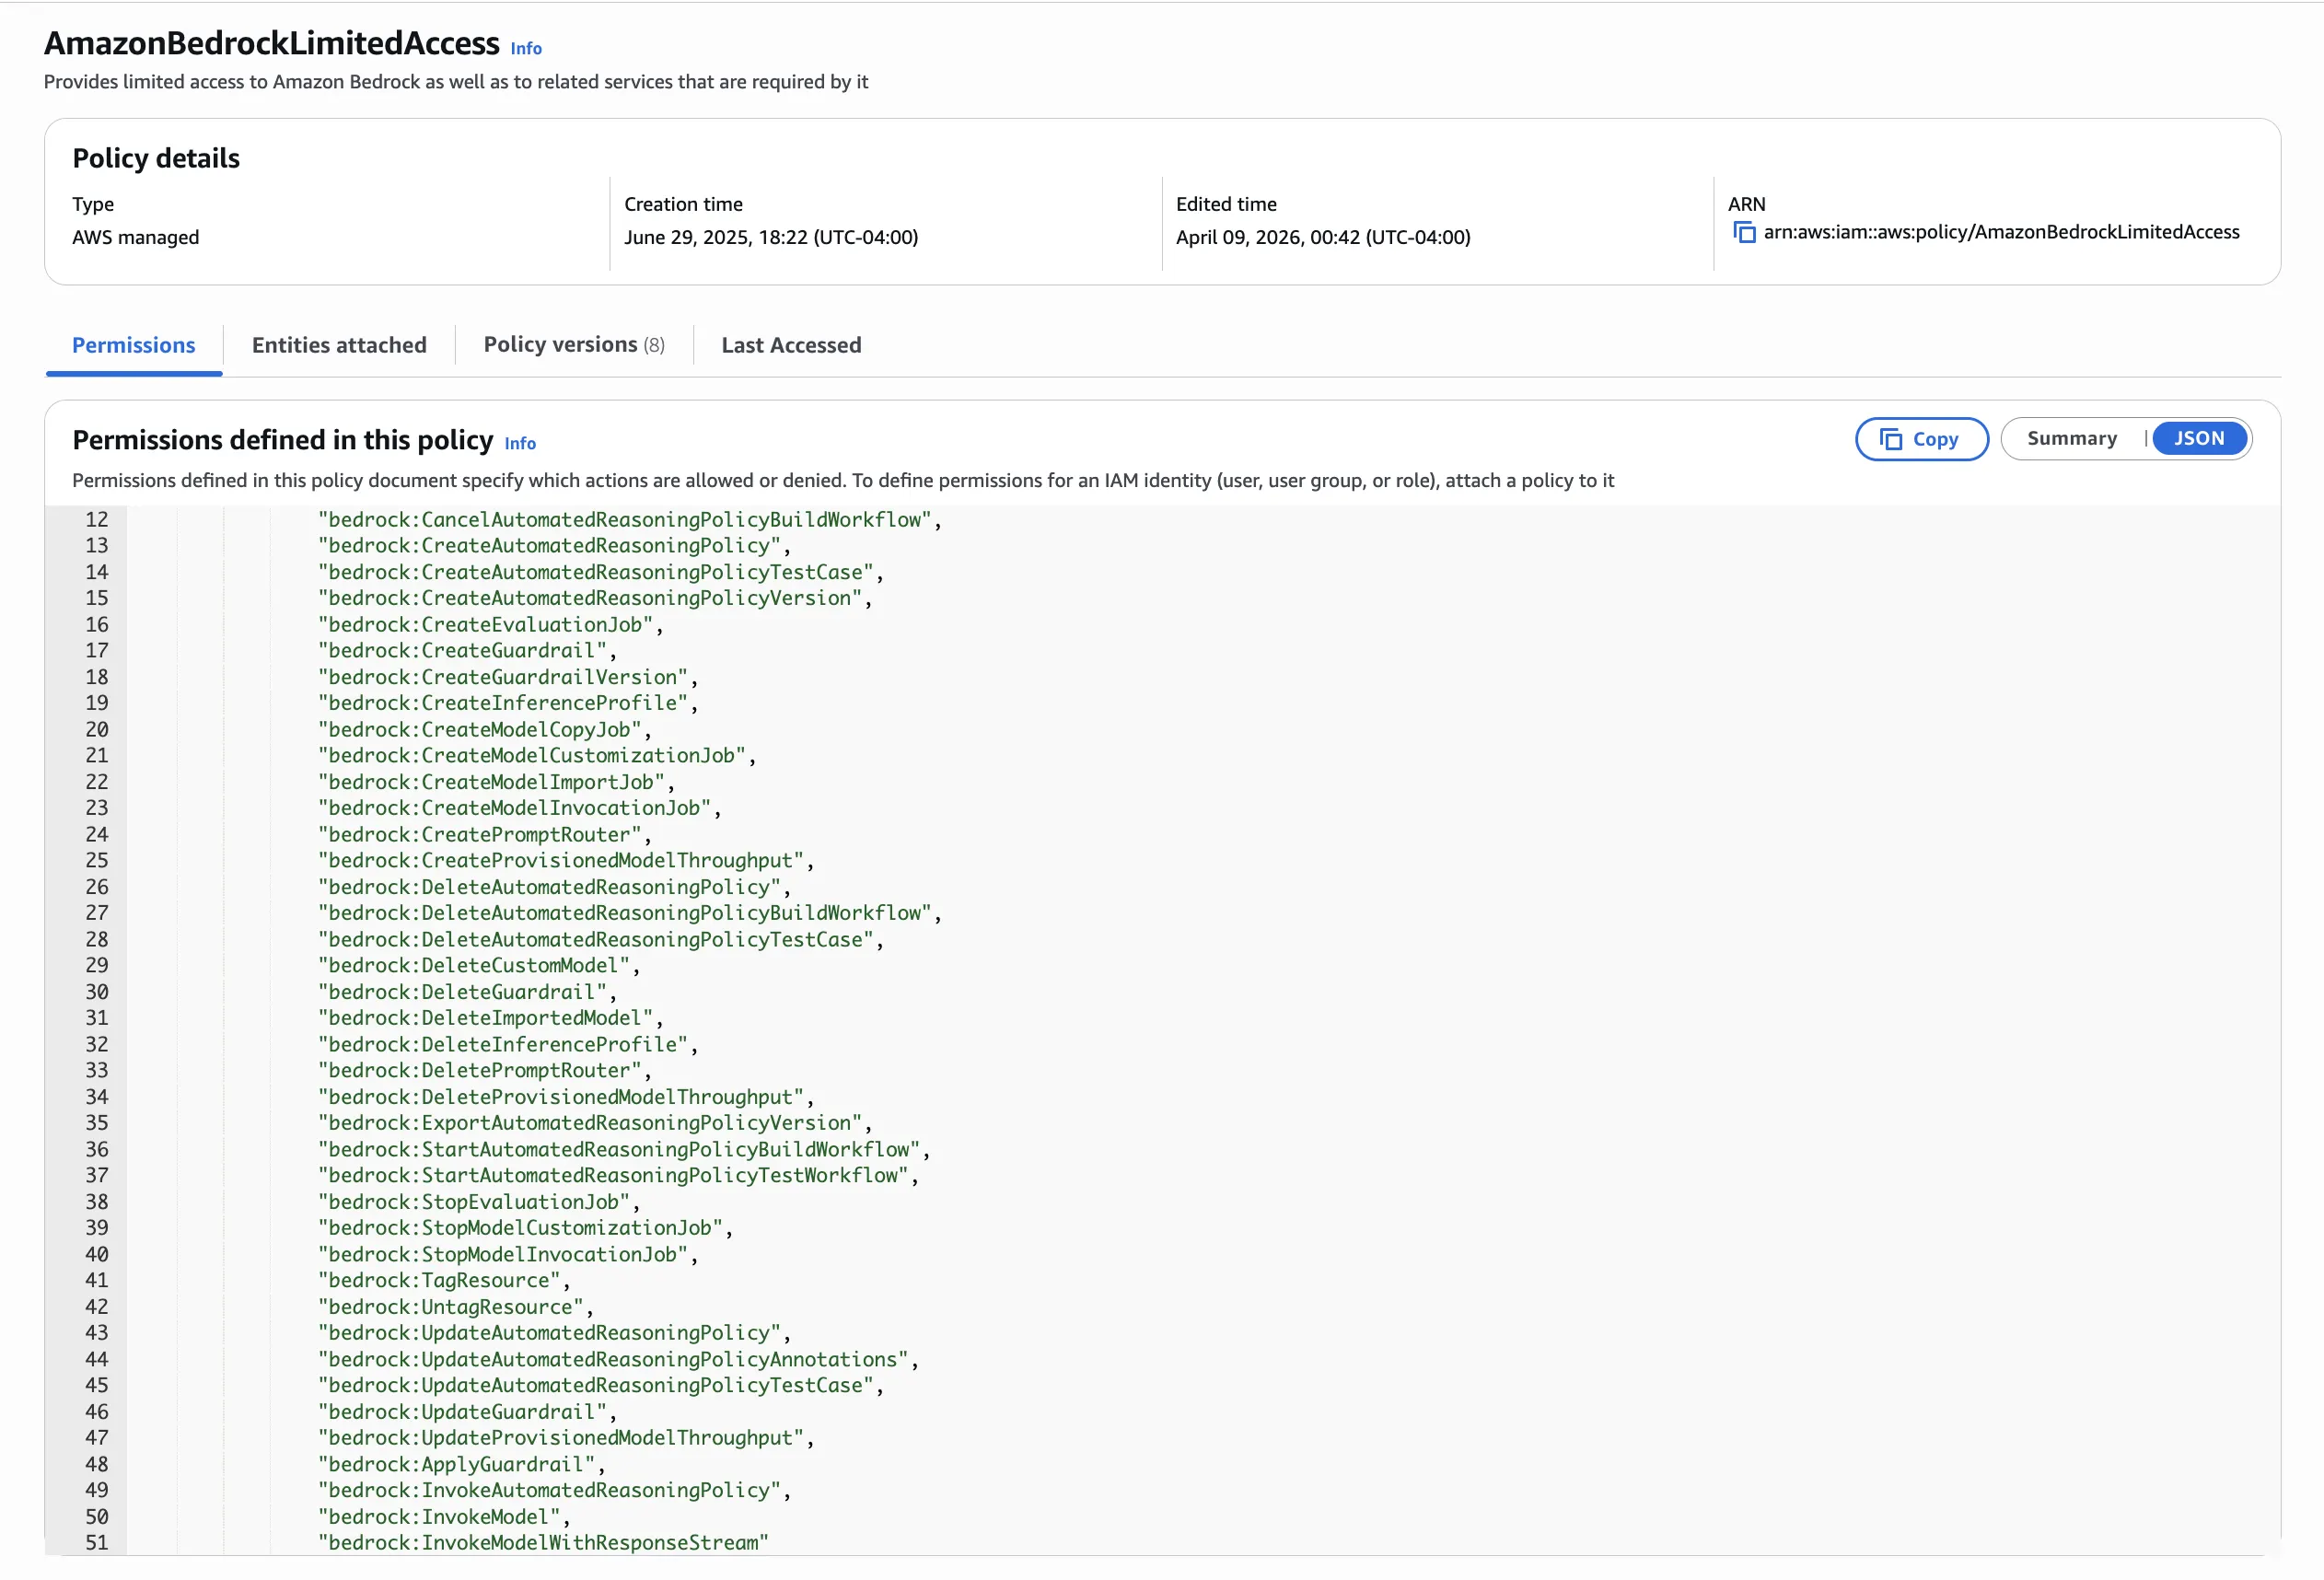Click the copy ARN icon

pyautogui.click(x=1744, y=233)
